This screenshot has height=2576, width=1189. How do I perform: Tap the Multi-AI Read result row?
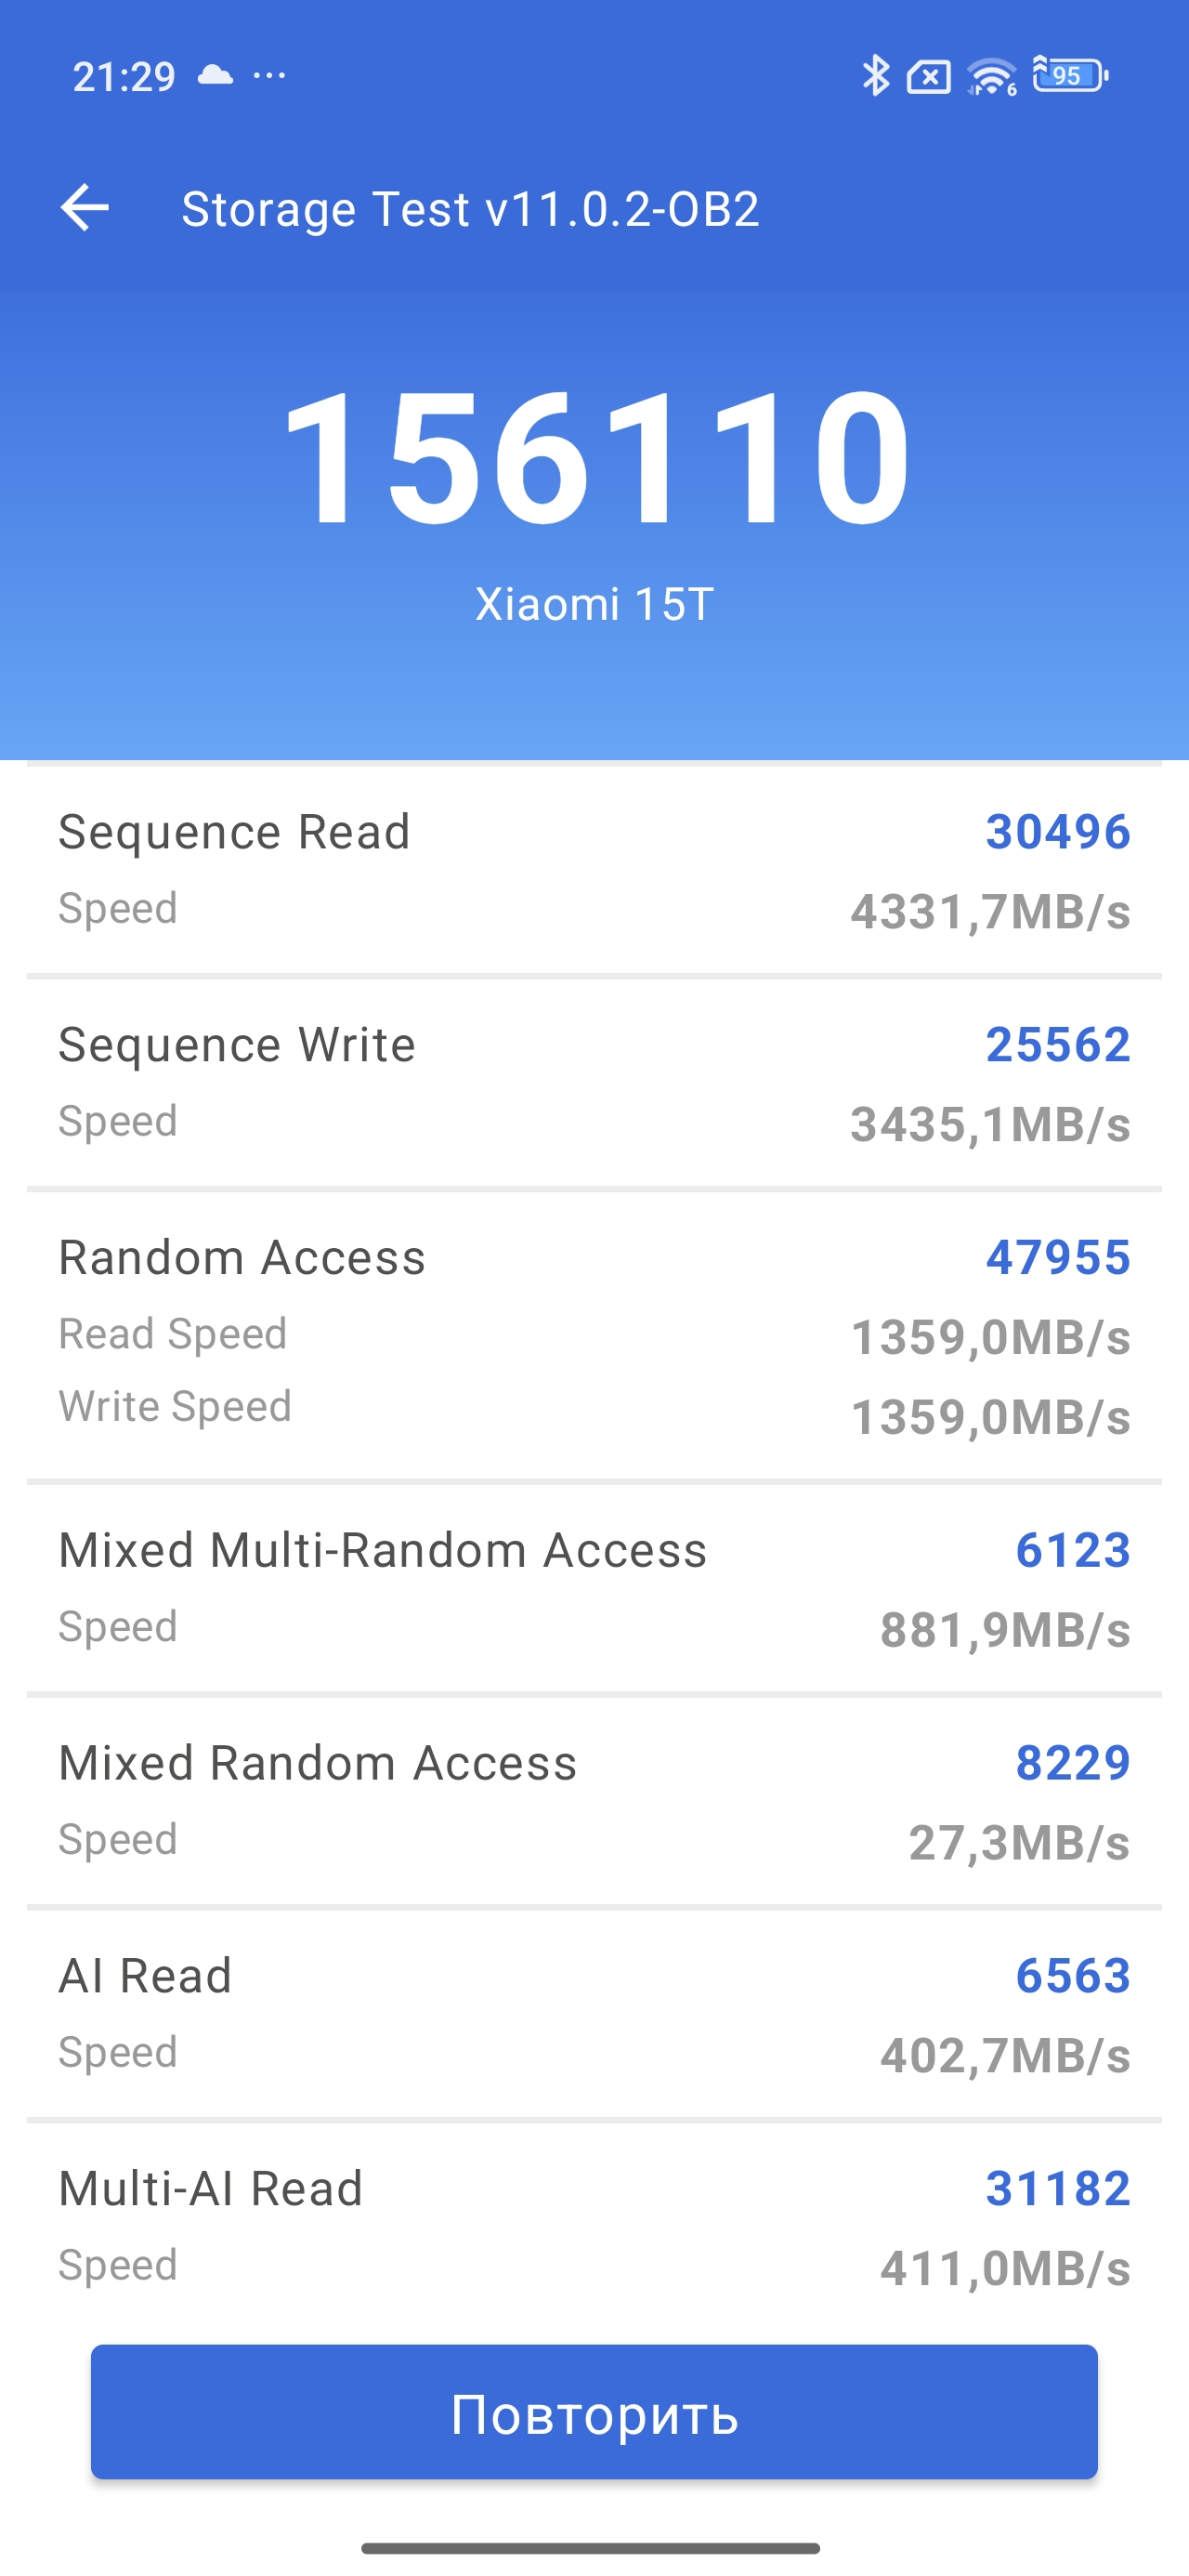(594, 2226)
